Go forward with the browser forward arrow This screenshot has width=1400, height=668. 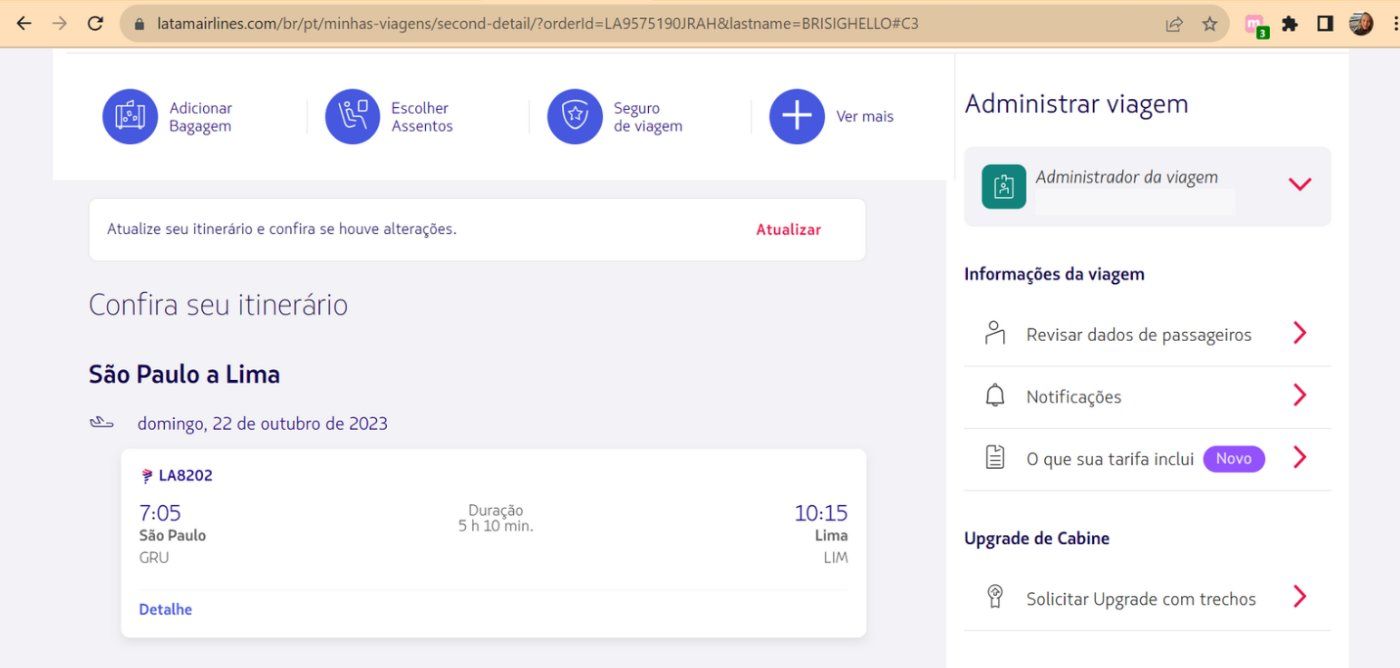[x=60, y=23]
